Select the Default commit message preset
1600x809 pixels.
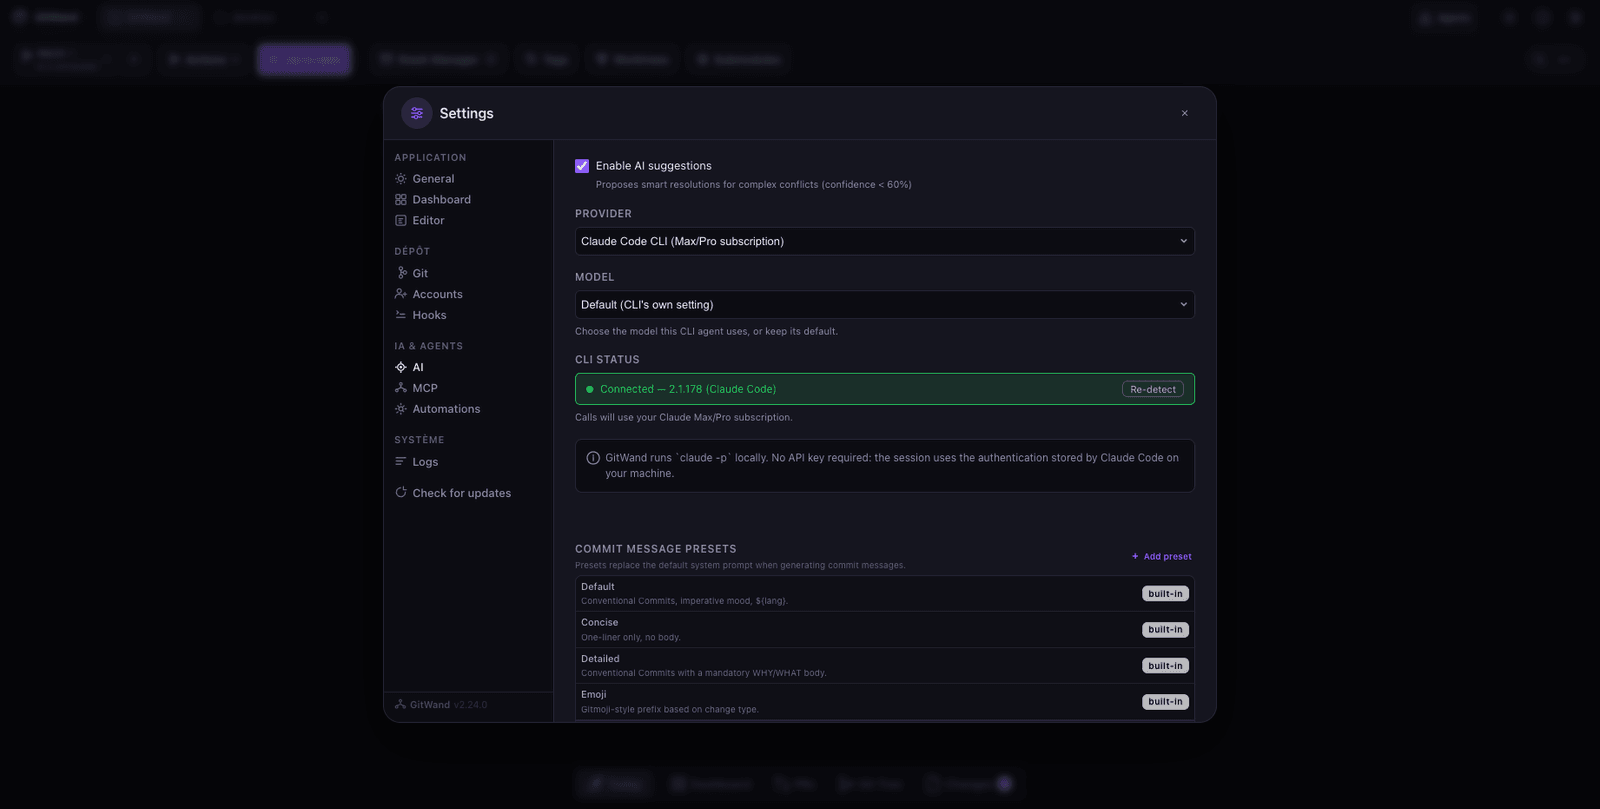(x=885, y=594)
